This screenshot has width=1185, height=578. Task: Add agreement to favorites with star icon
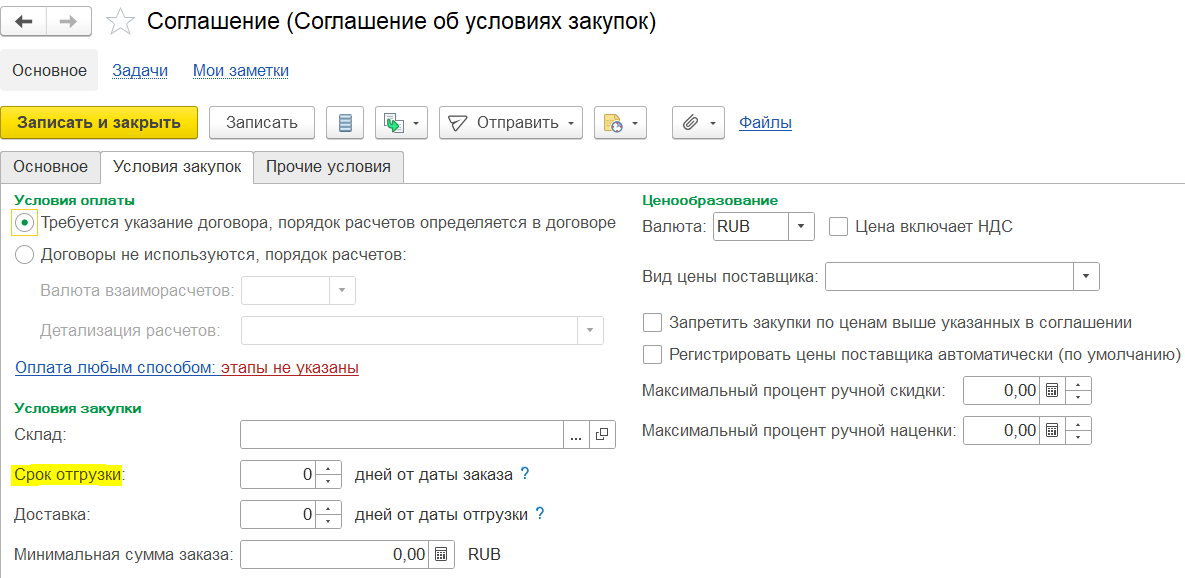pos(120,22)
